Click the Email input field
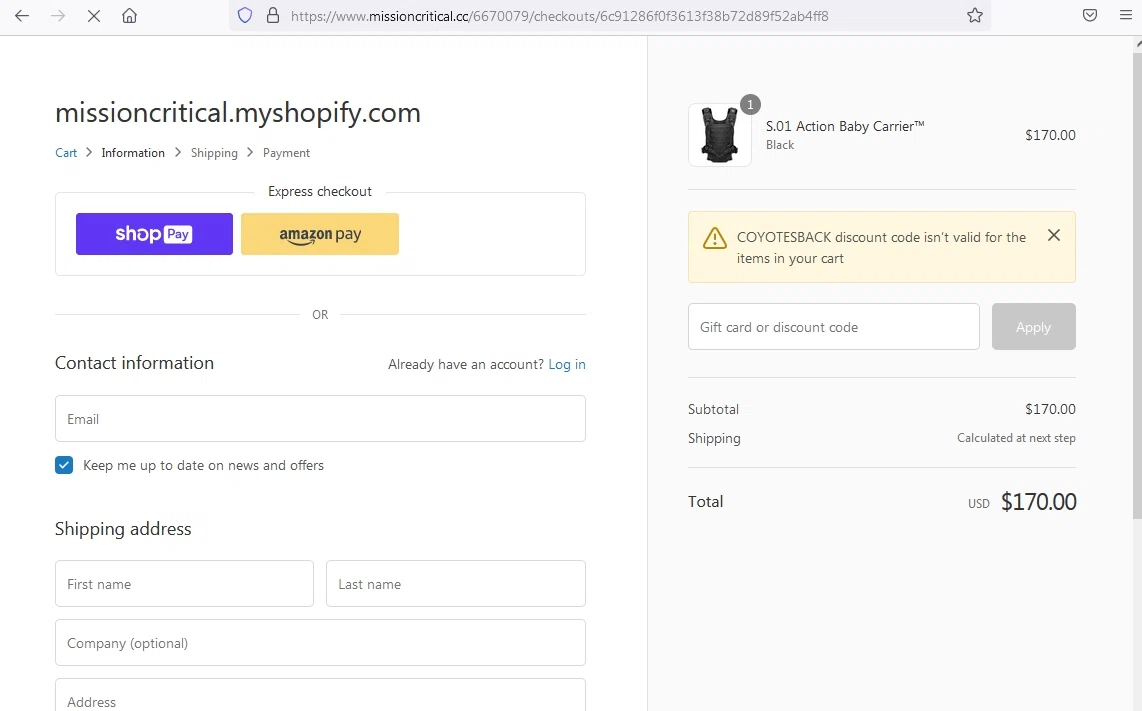The image size is (1142, 711). [x=320, y=419]
